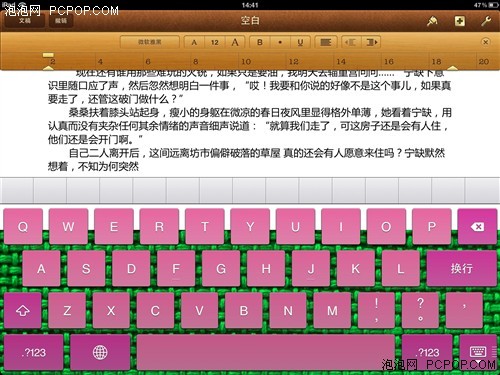Viewport: 500px width, 375px height.
Task: Toggle the Shift key
Action: (x=23, y=310)
